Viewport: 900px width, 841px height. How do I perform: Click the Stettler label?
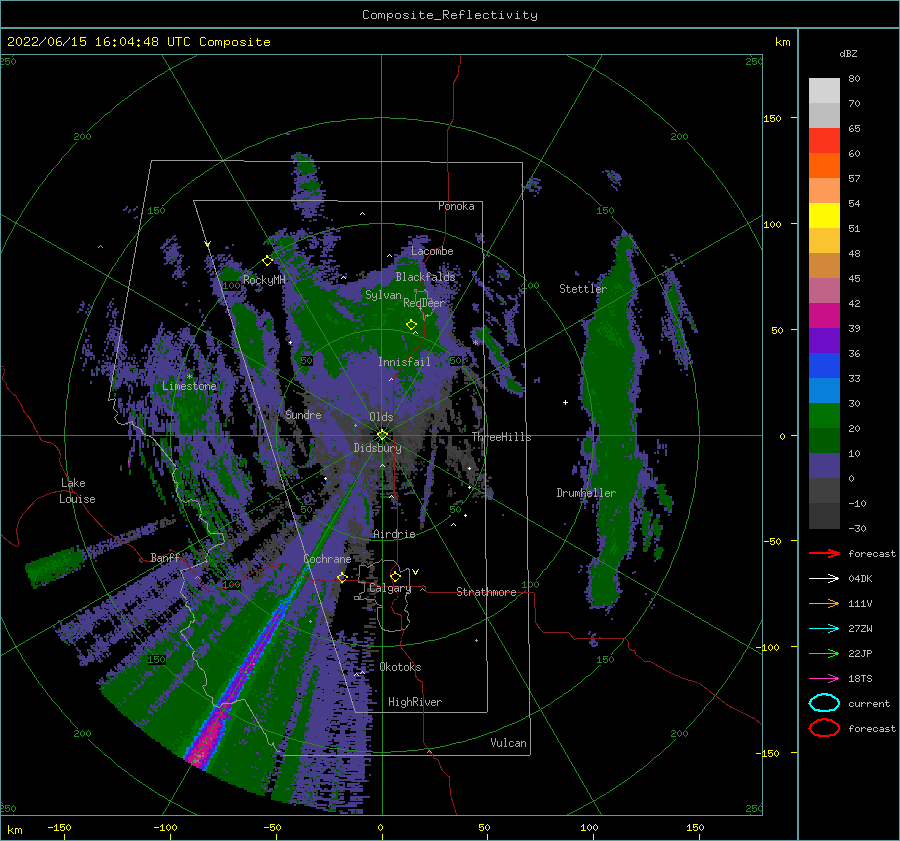(x=583, y=289)
